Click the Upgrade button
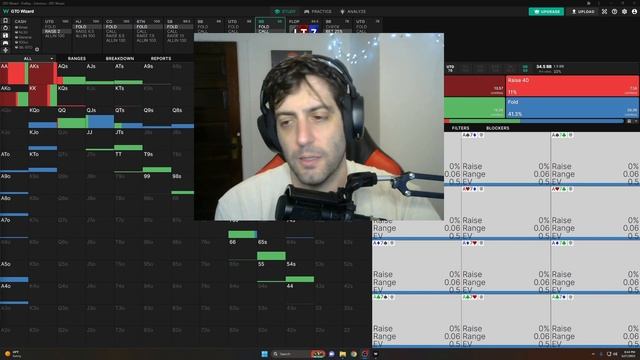Viewport: 640px width, 360px height. [546, 11]
